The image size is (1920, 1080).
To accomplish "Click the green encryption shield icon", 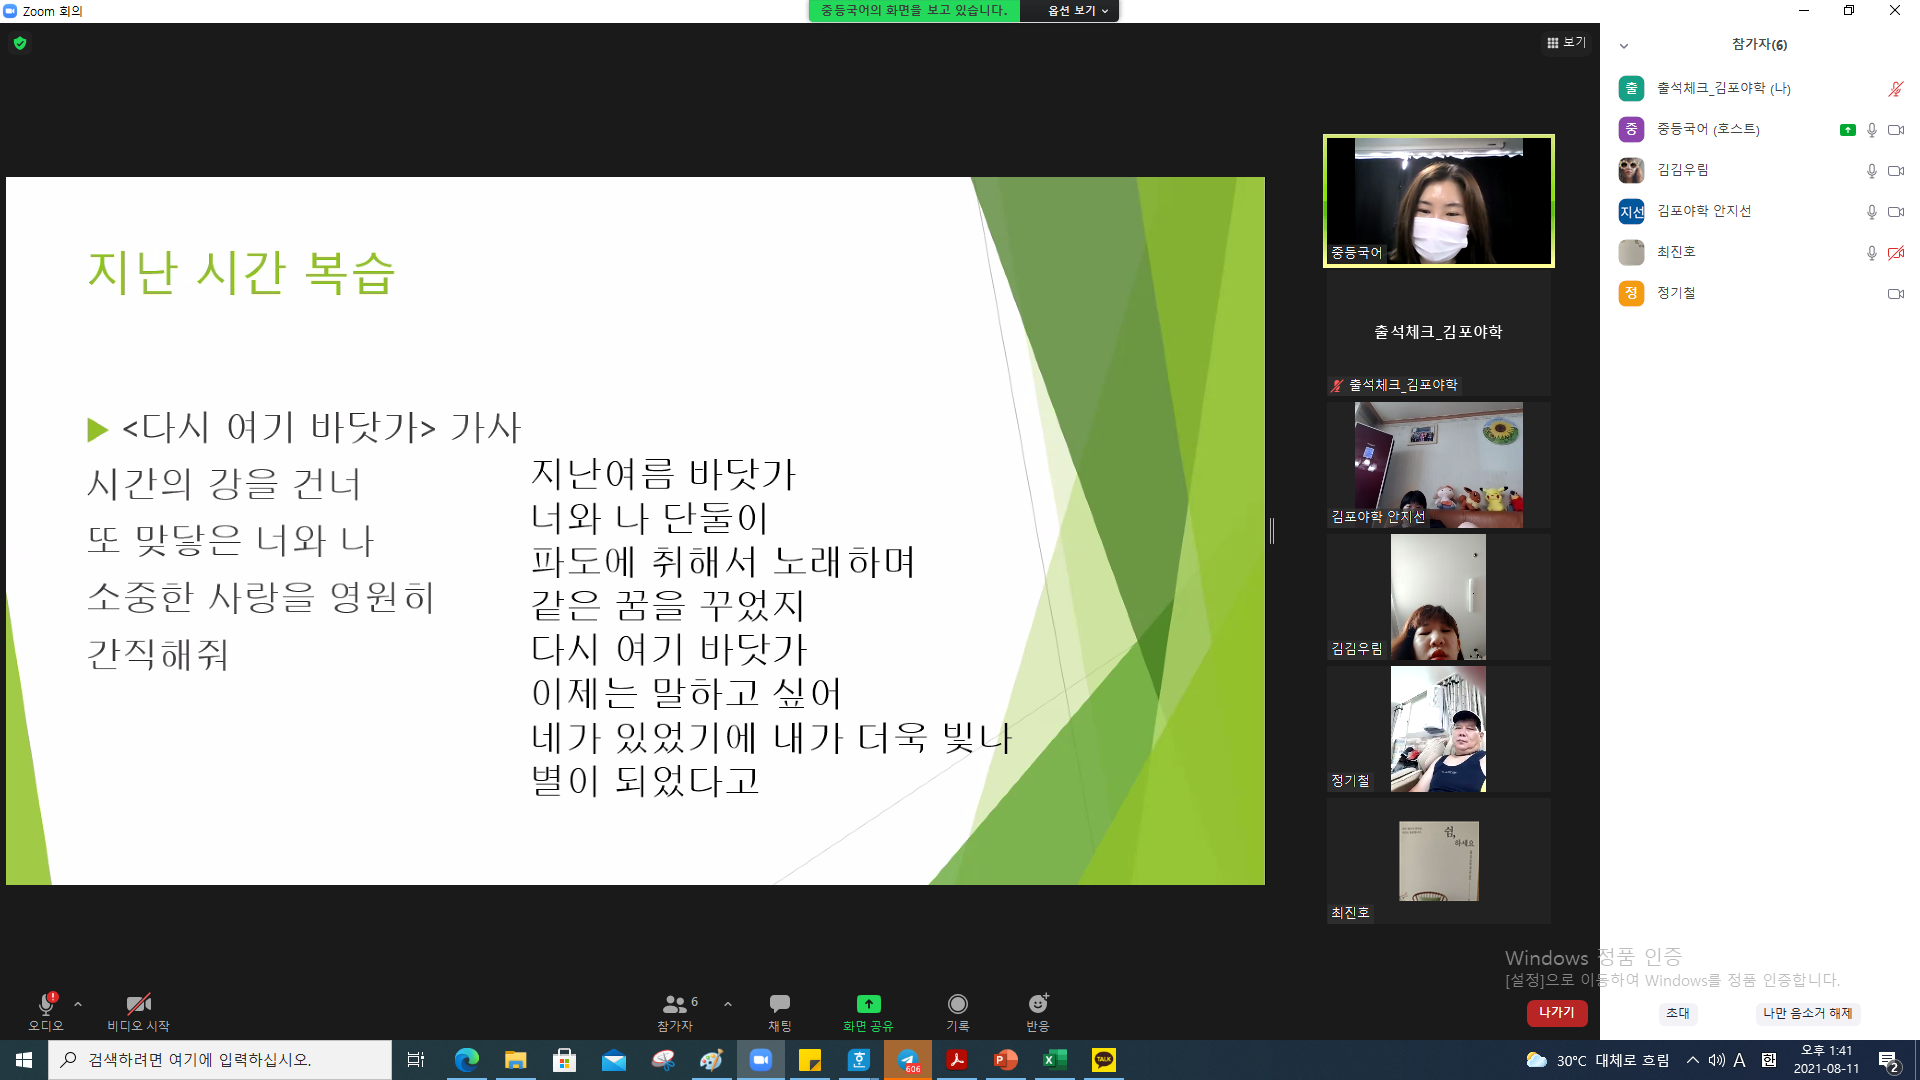I will click(20, 43).
